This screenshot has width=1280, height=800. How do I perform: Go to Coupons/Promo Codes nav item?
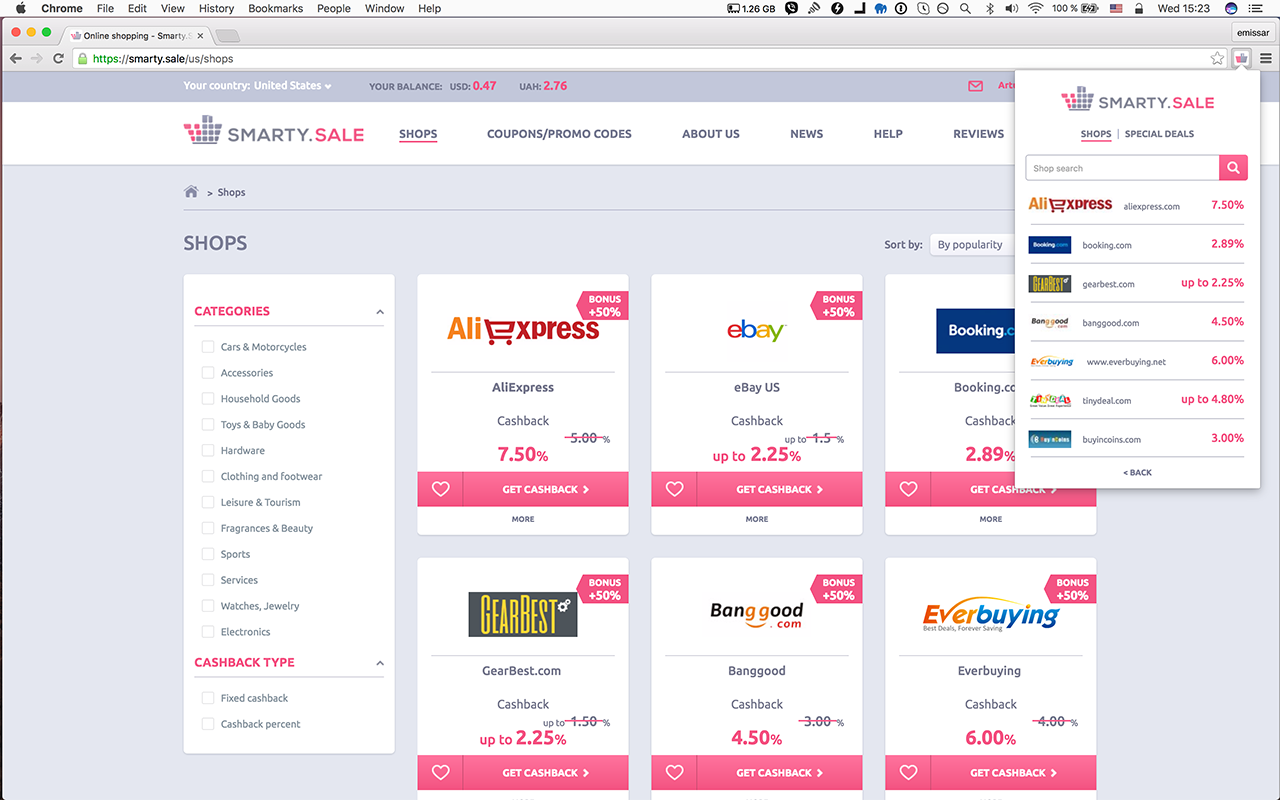tap(559, 134)
